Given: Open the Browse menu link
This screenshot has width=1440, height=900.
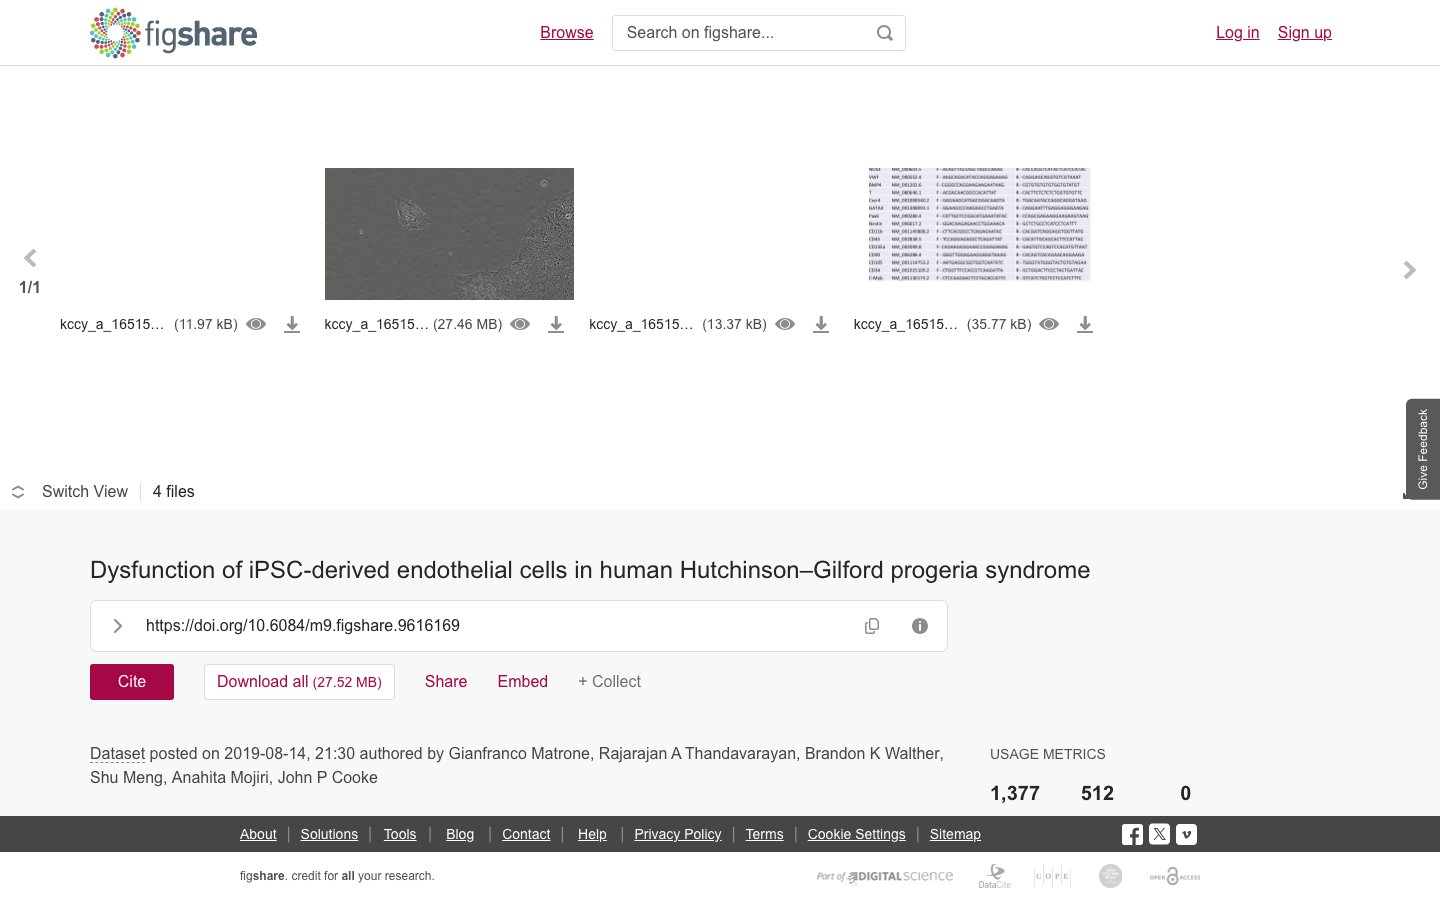Looking at the screenshot, I should click(x=567, y=33).
